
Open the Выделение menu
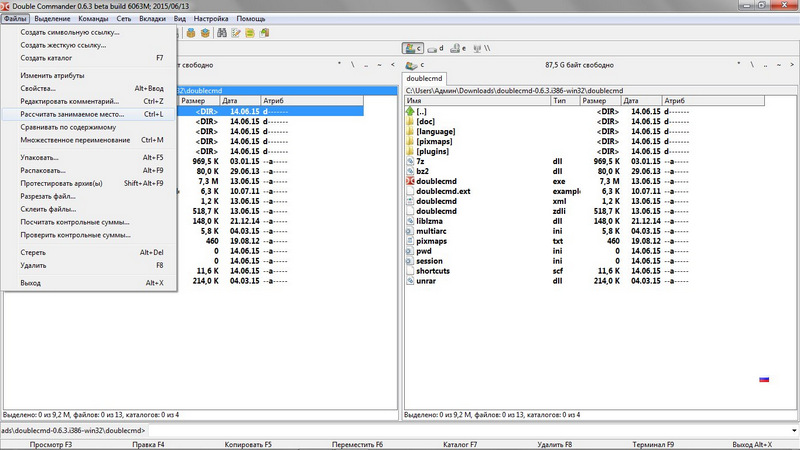coord(52,19)
